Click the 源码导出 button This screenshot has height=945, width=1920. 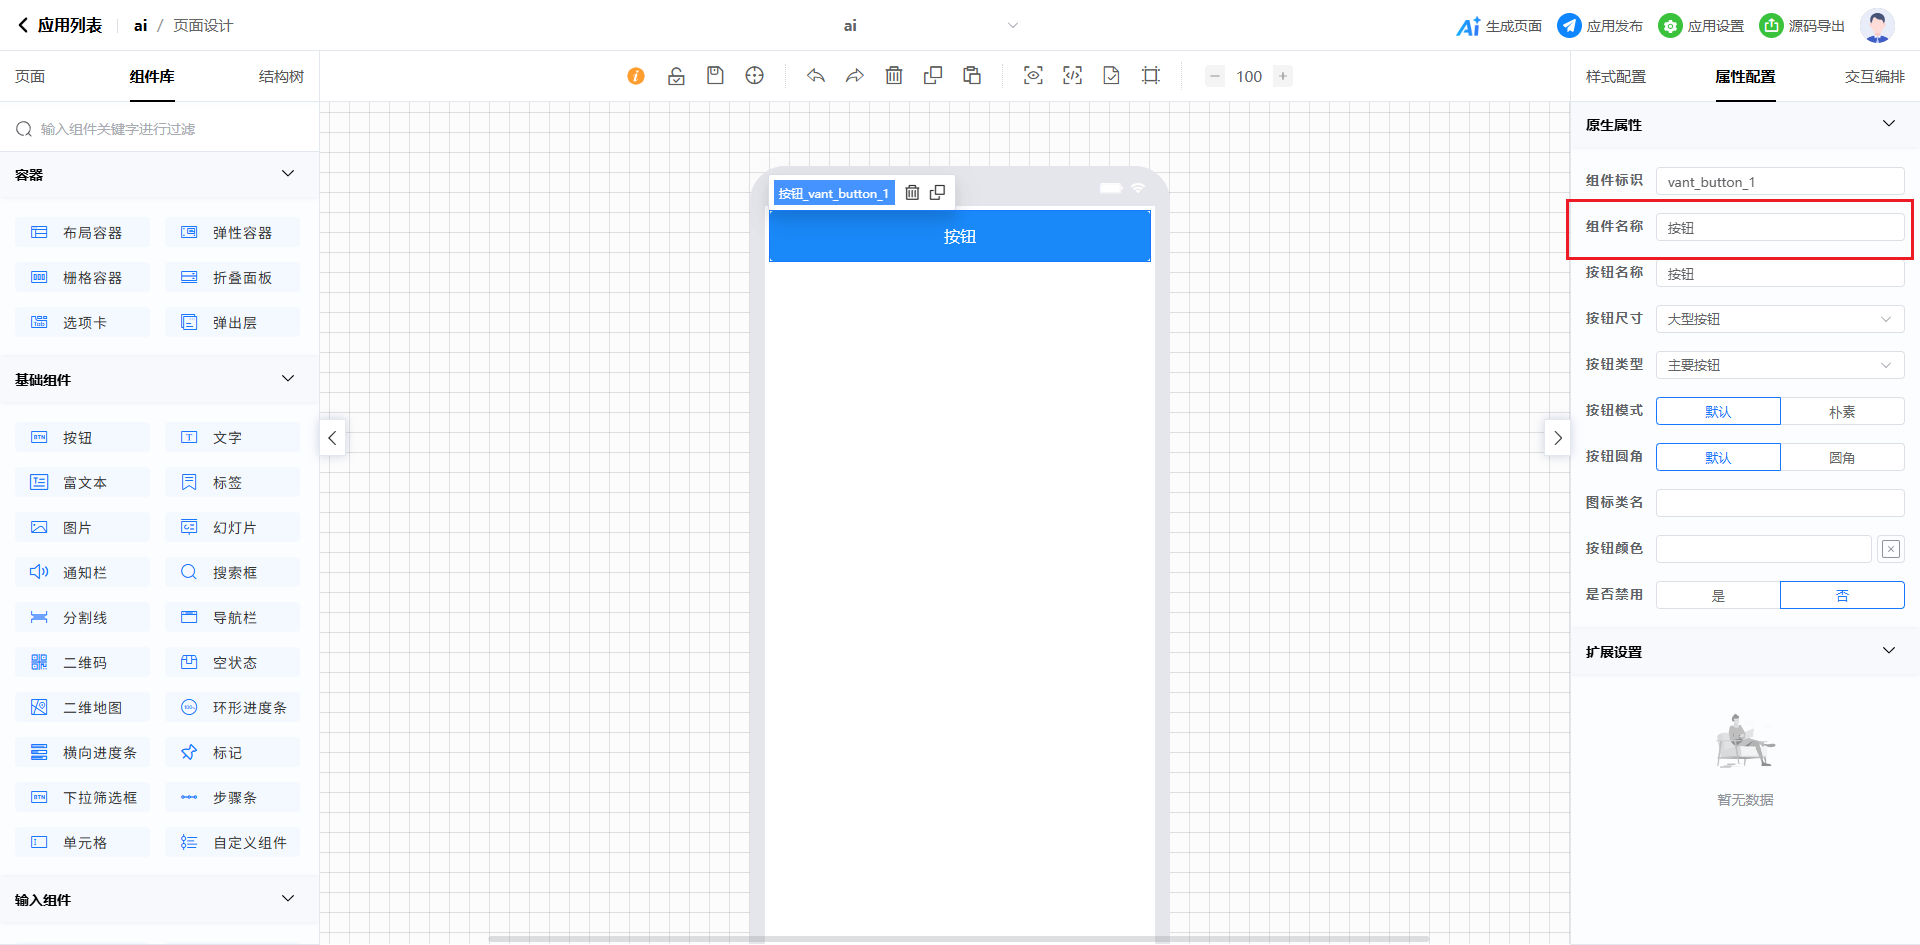[x=1803, y=26]
